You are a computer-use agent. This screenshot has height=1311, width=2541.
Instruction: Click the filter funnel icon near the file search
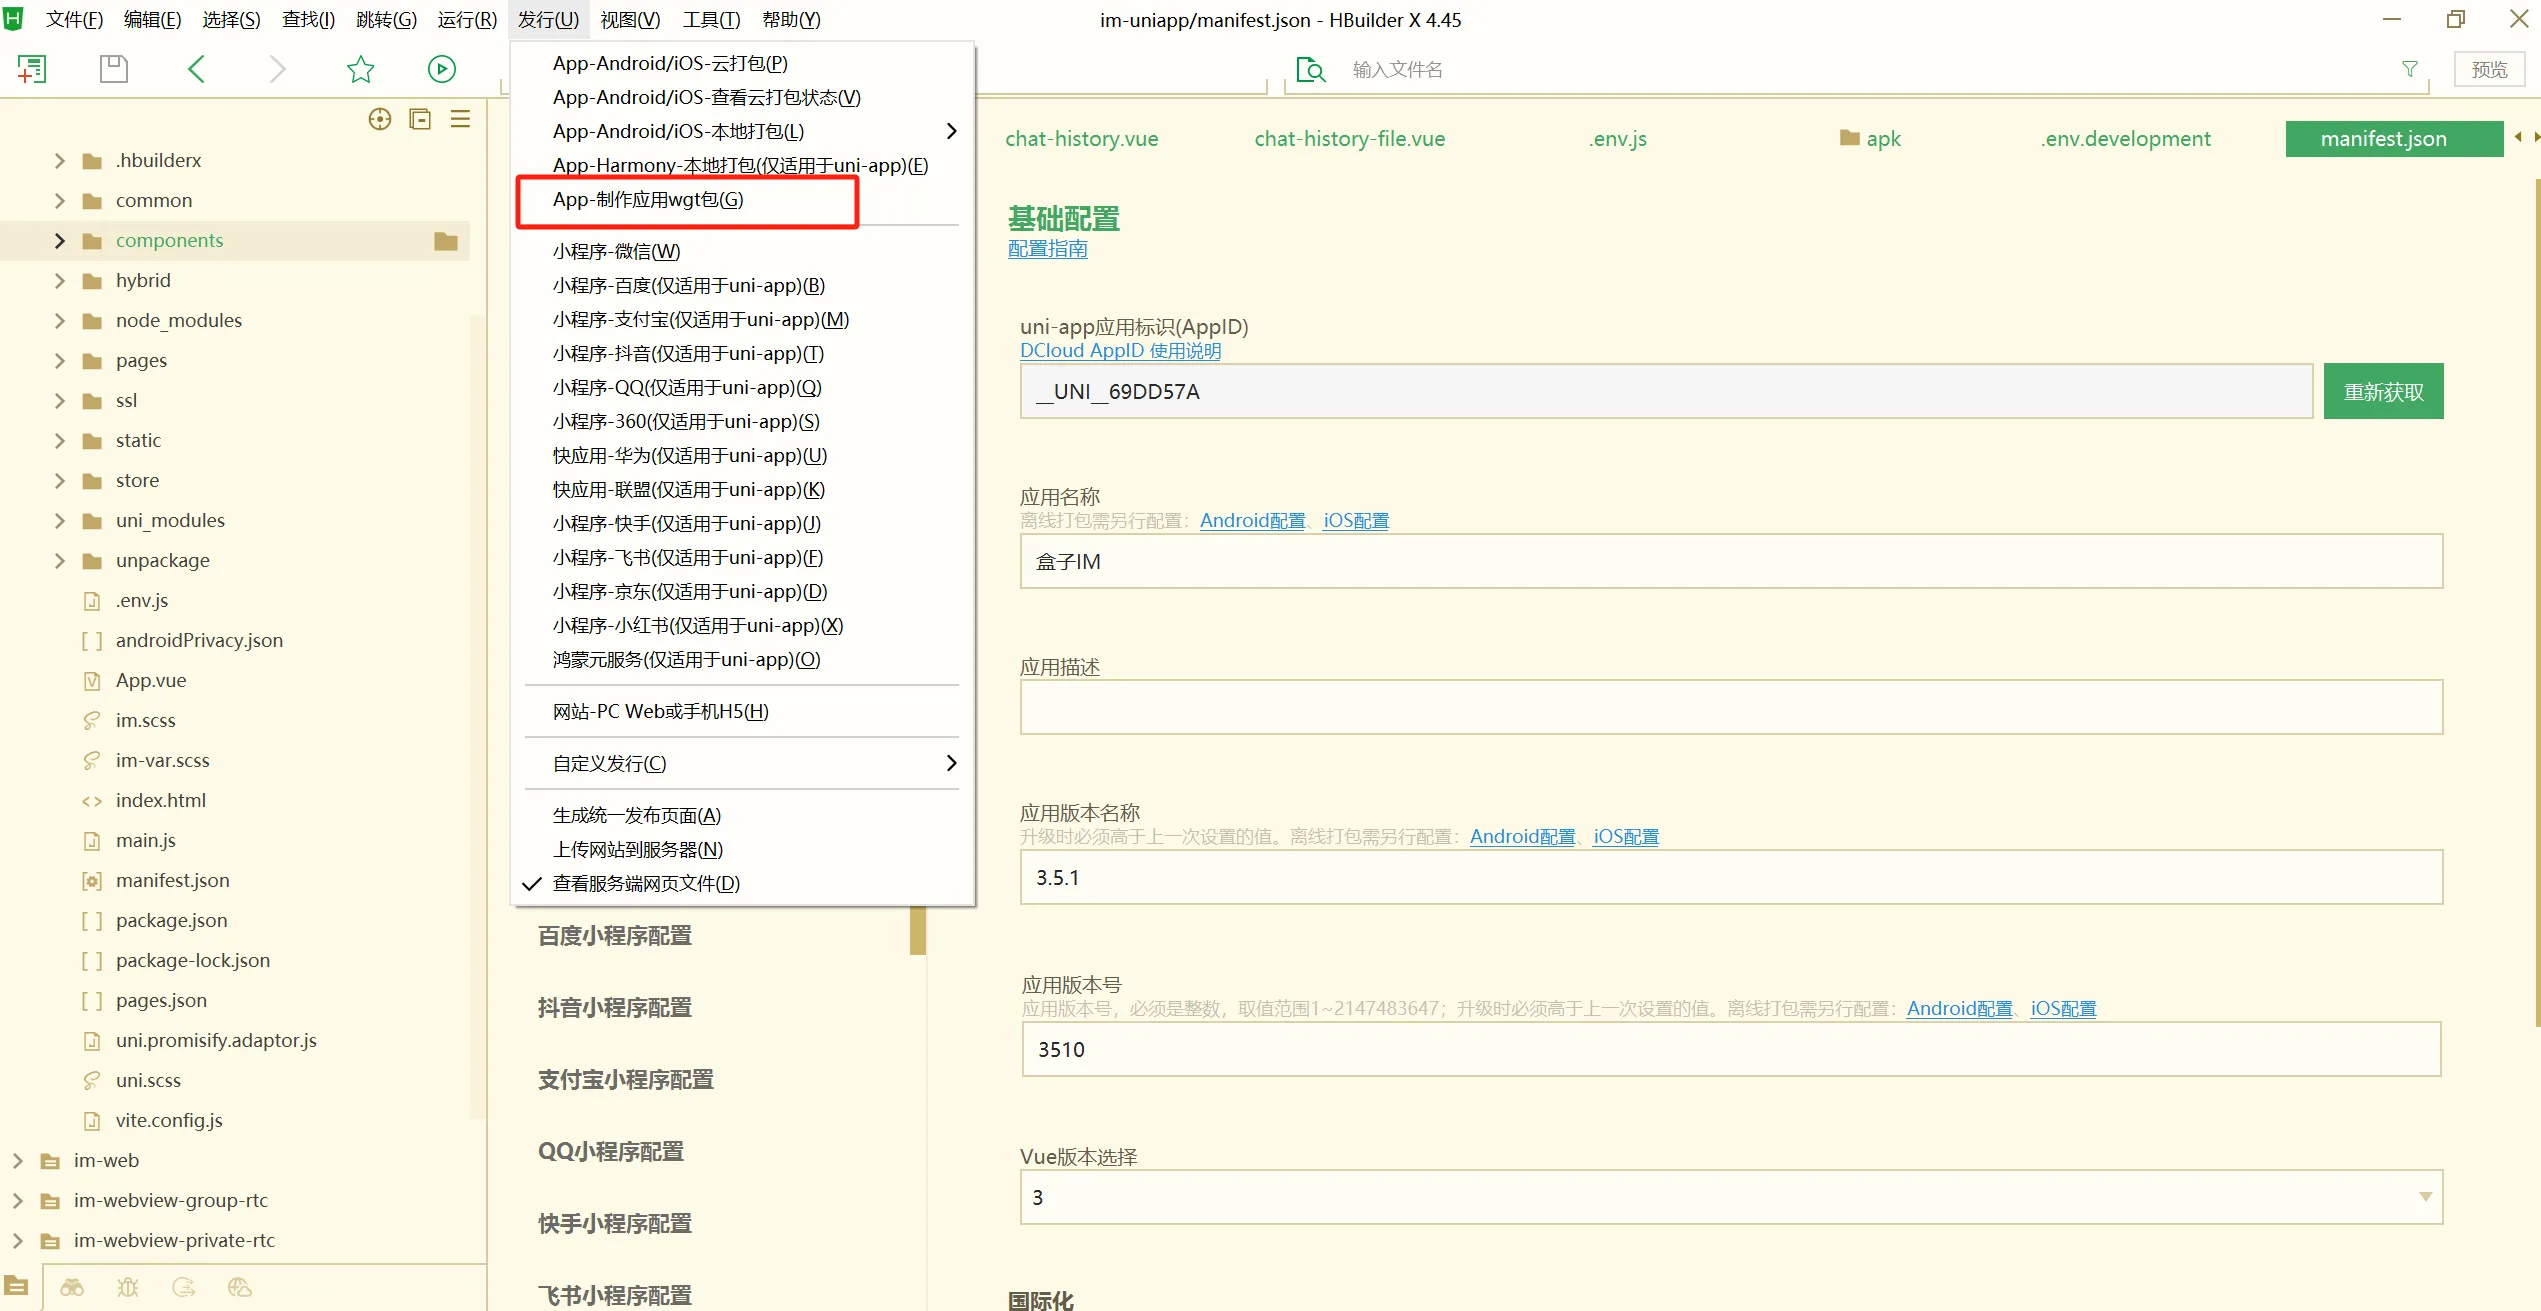pos(2409,69)
